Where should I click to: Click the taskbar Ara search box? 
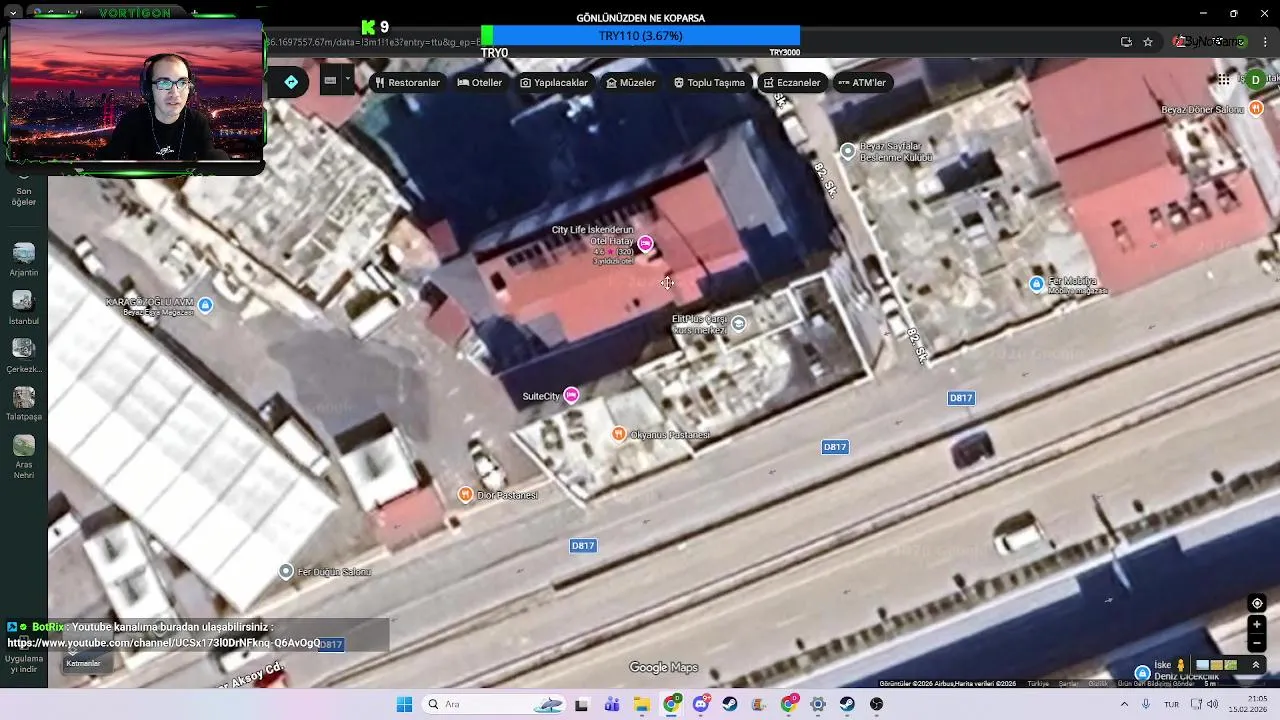(x=495, y=704)
